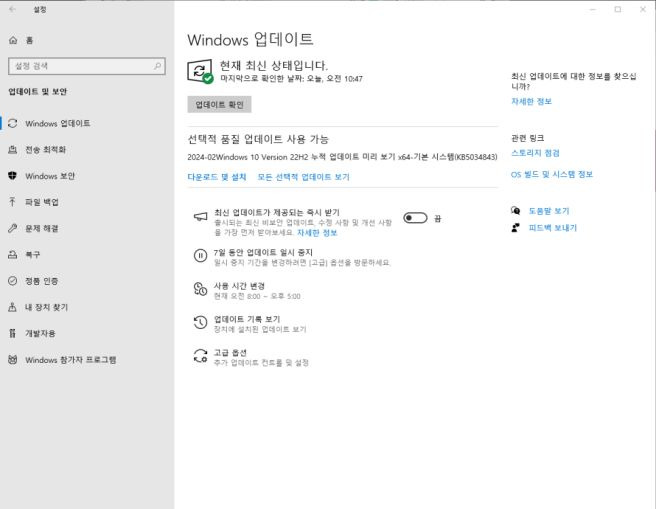This screenshot has width=656, height=509.
Task: Select the Windows 참가자 프로그램 insider icon
Action: (13, 360)
